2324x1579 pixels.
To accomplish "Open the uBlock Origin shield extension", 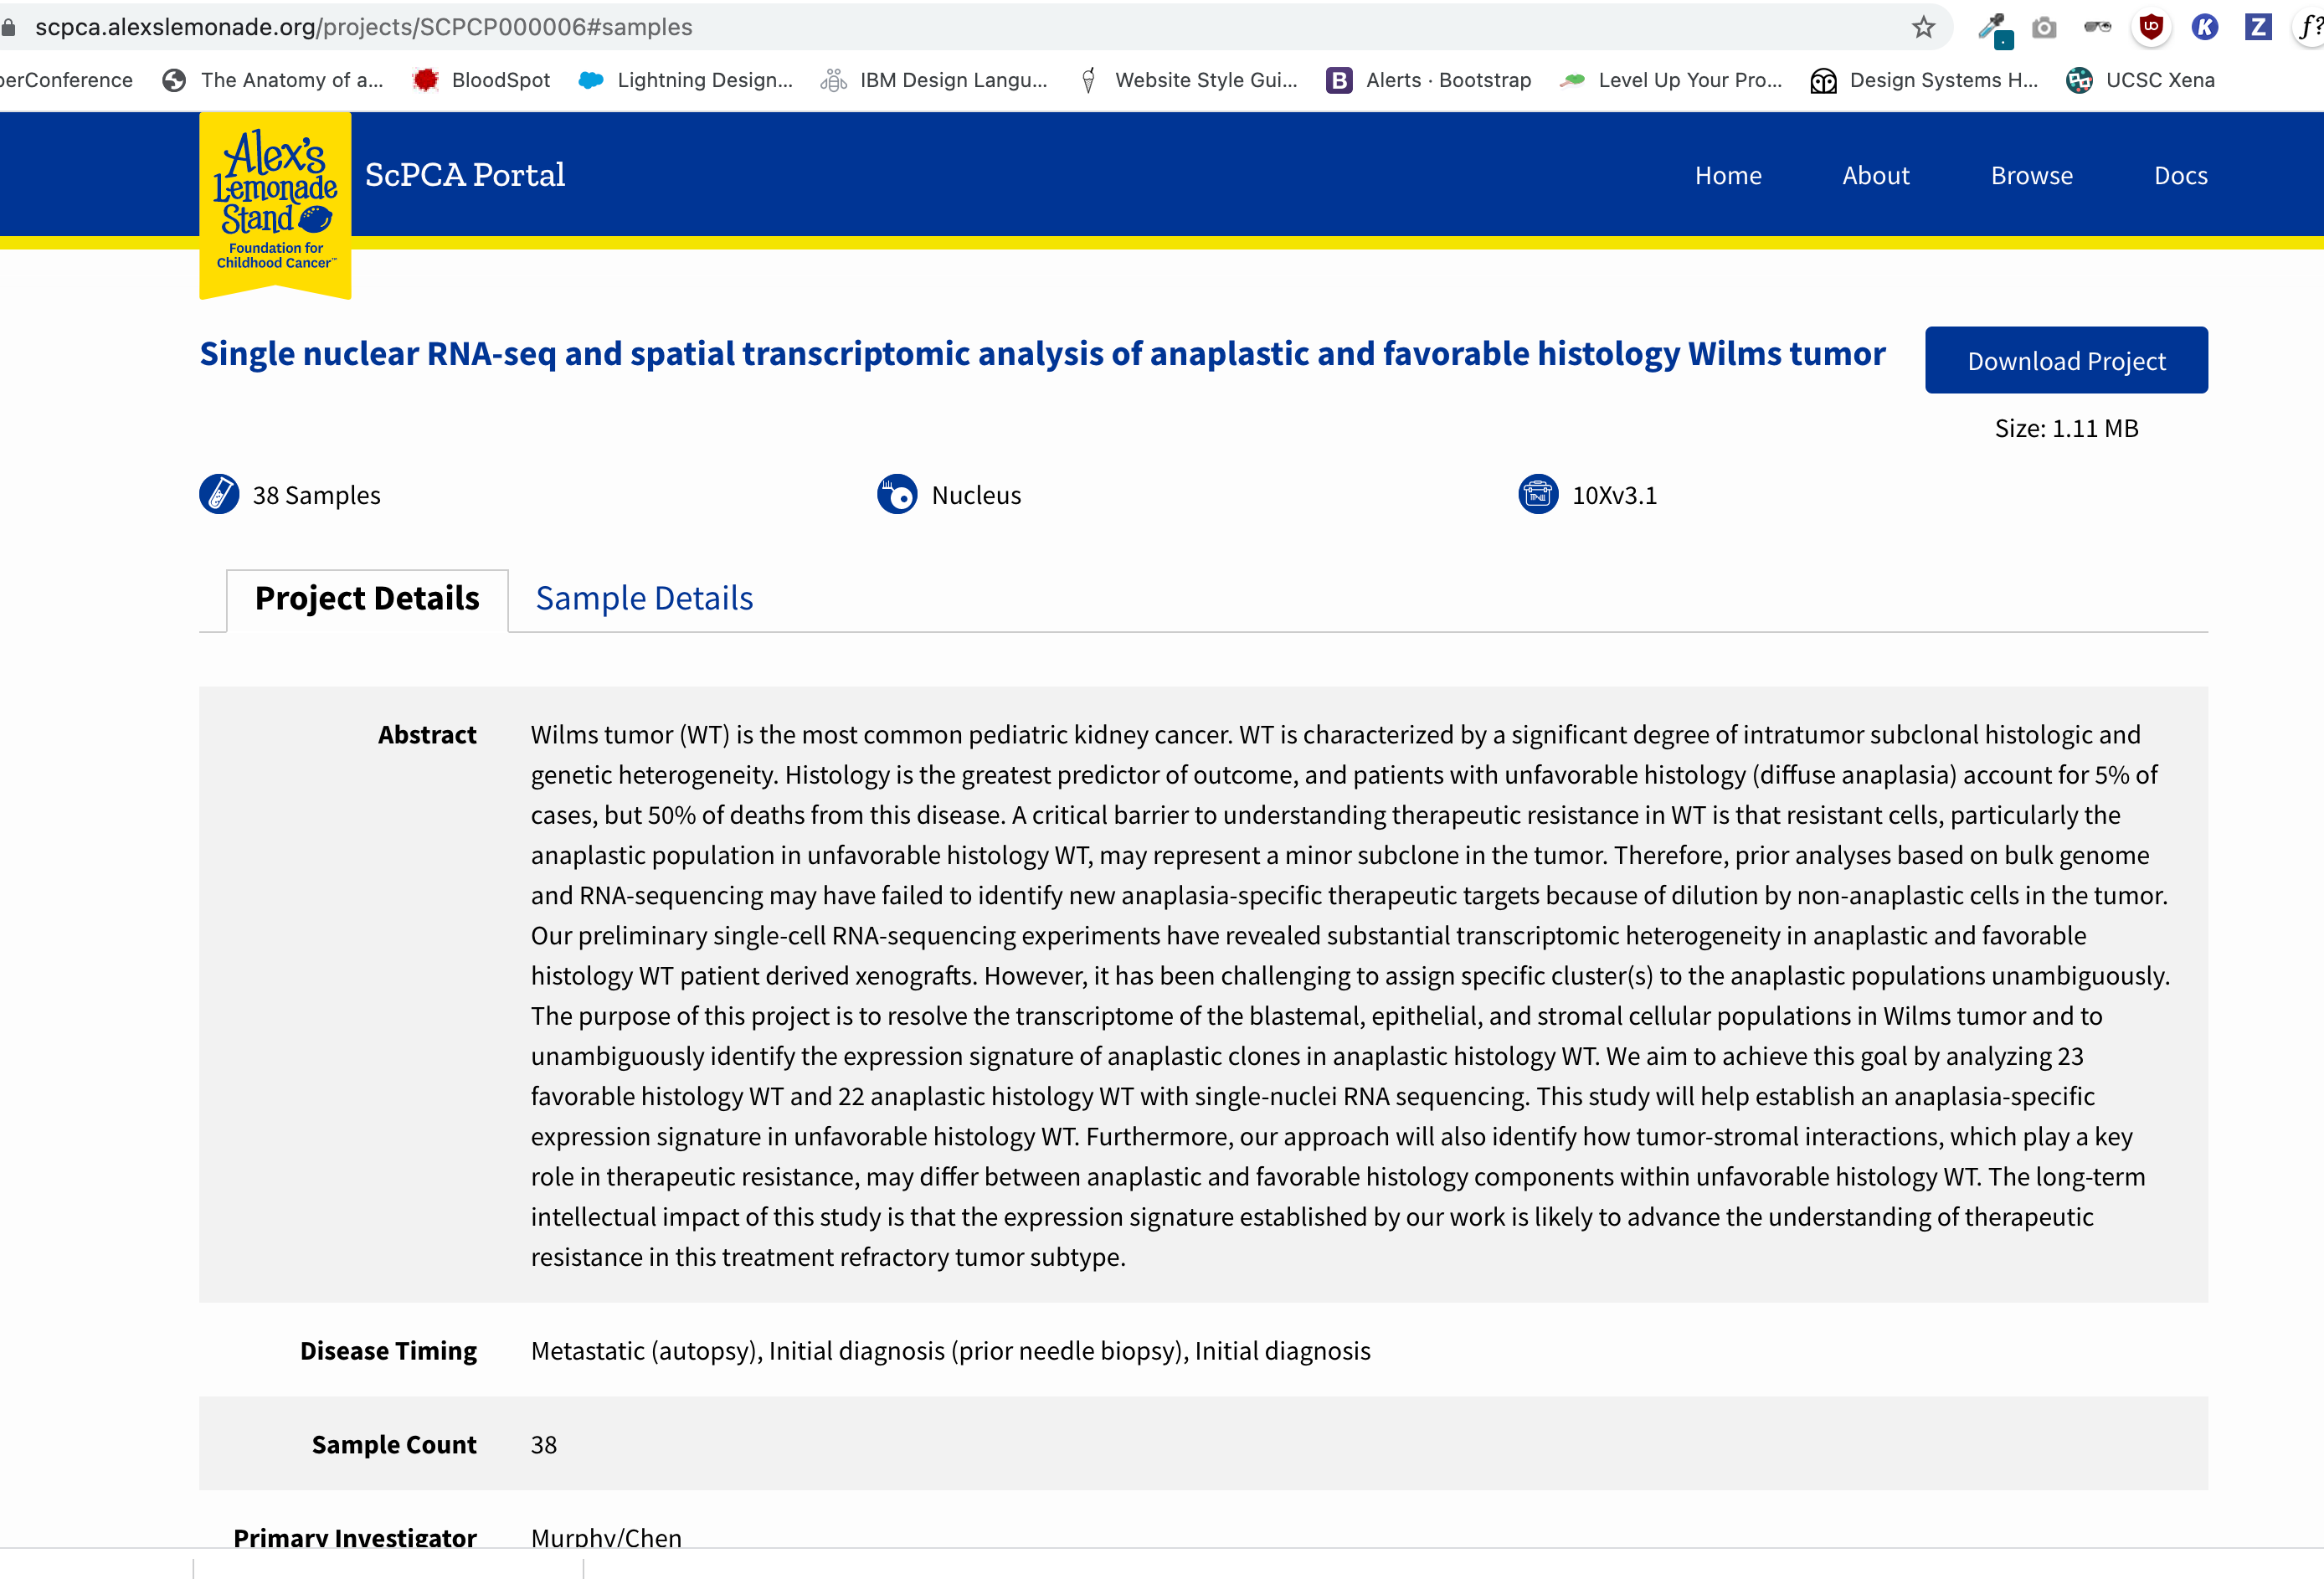I will (2151, 27).
